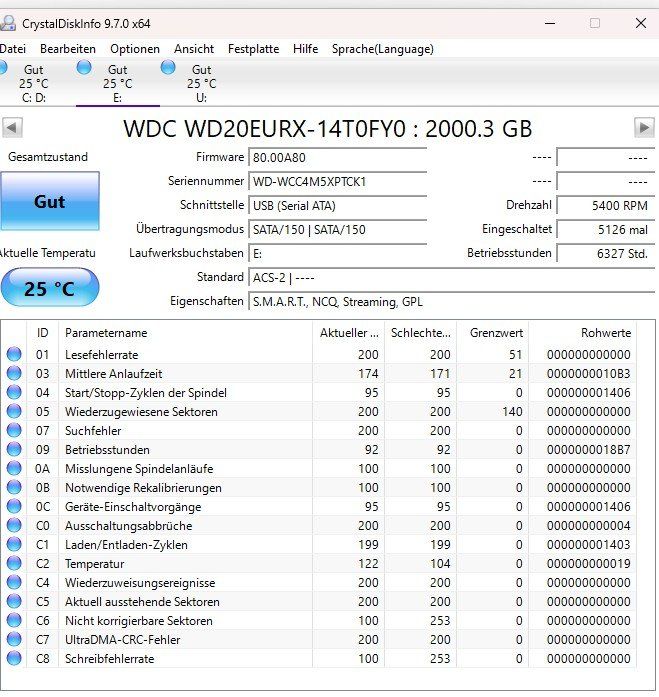Select the Mittlere Anlaufzeit parameter name
659x697 pixels.
pos(113,374)
